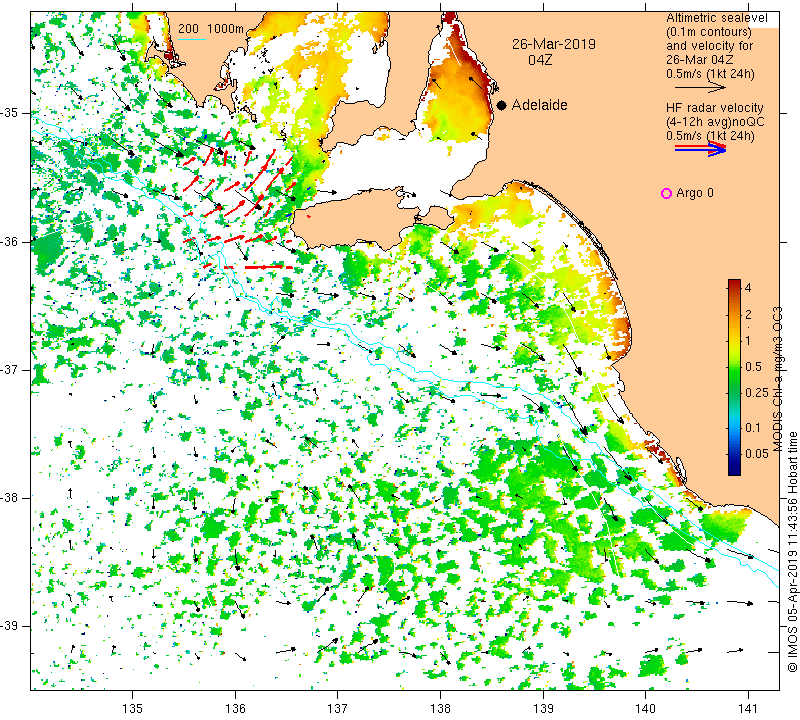Click the black Adelaide city marker dot

[502, 105]
